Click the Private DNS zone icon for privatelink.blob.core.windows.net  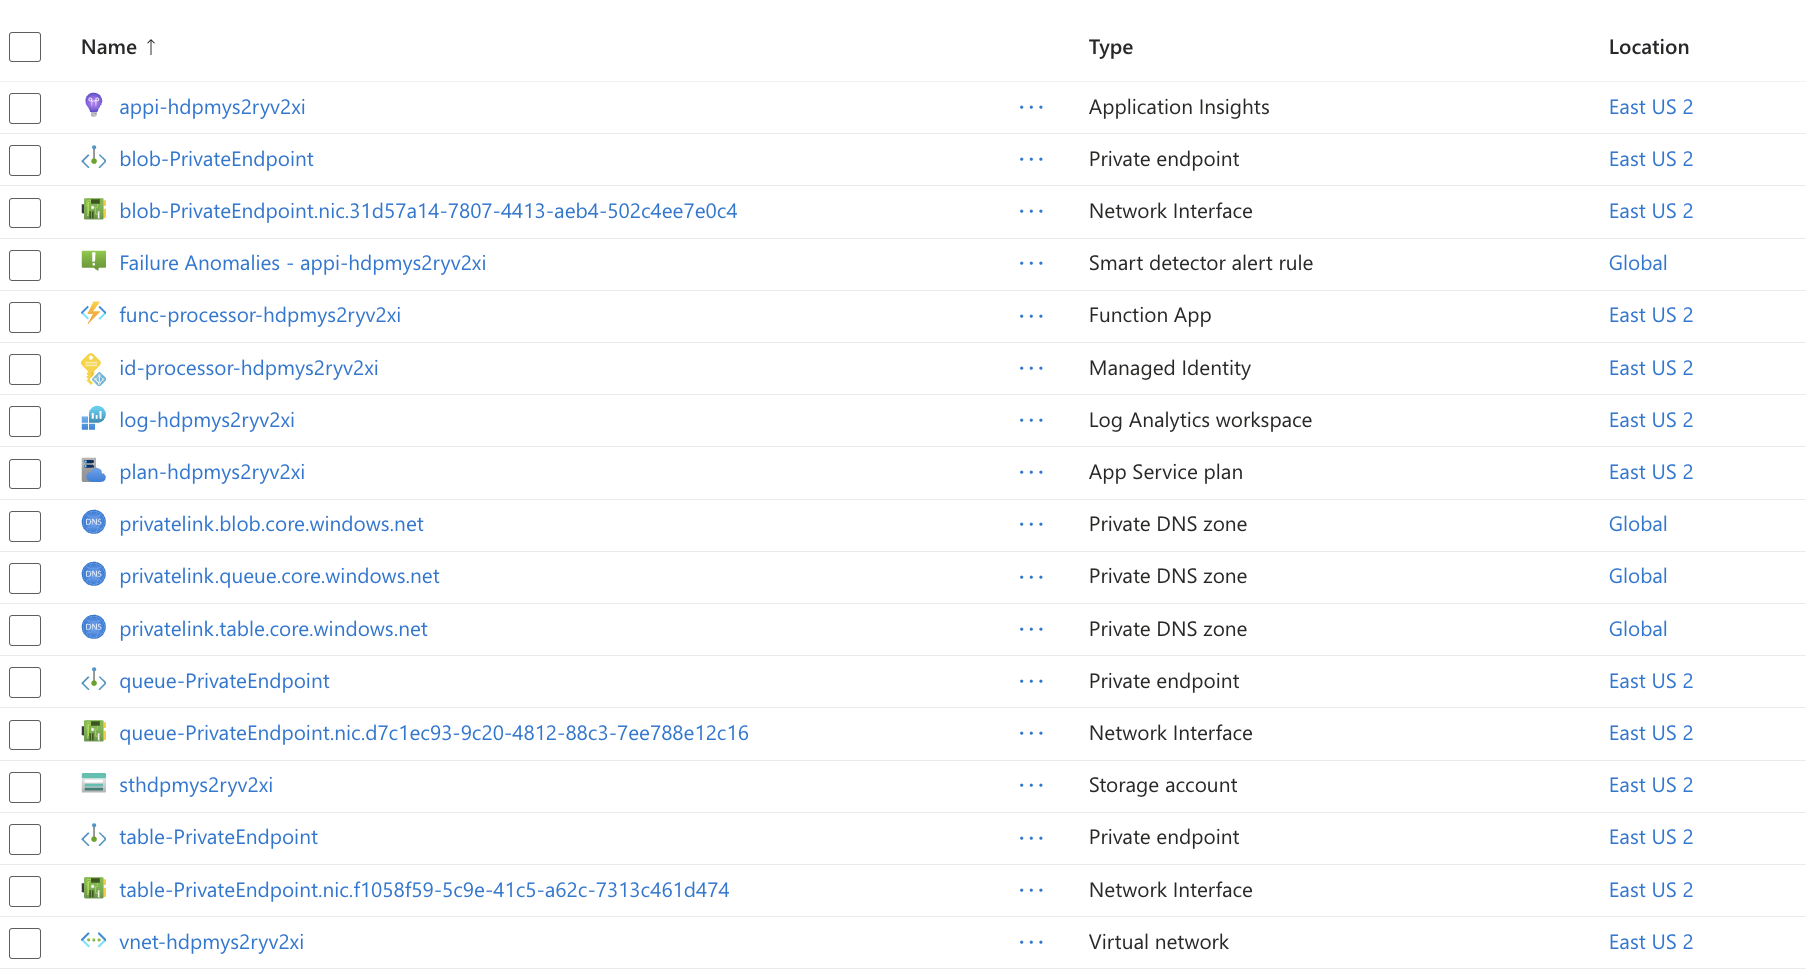coord(93,523)
